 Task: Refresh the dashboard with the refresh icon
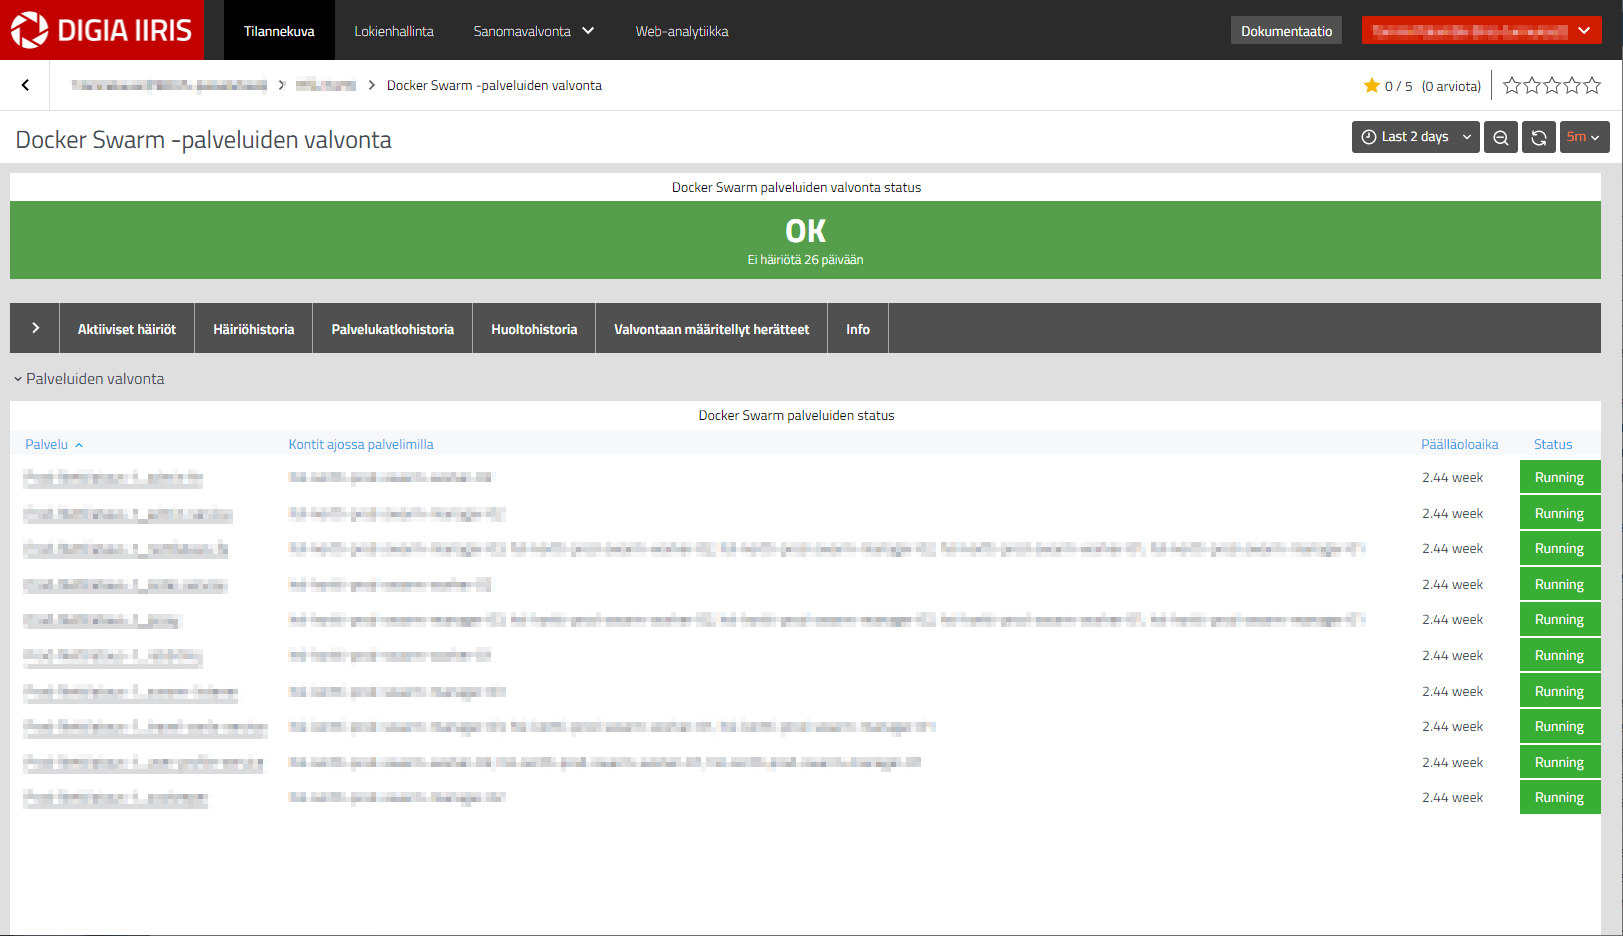[x=1539, y=137]
